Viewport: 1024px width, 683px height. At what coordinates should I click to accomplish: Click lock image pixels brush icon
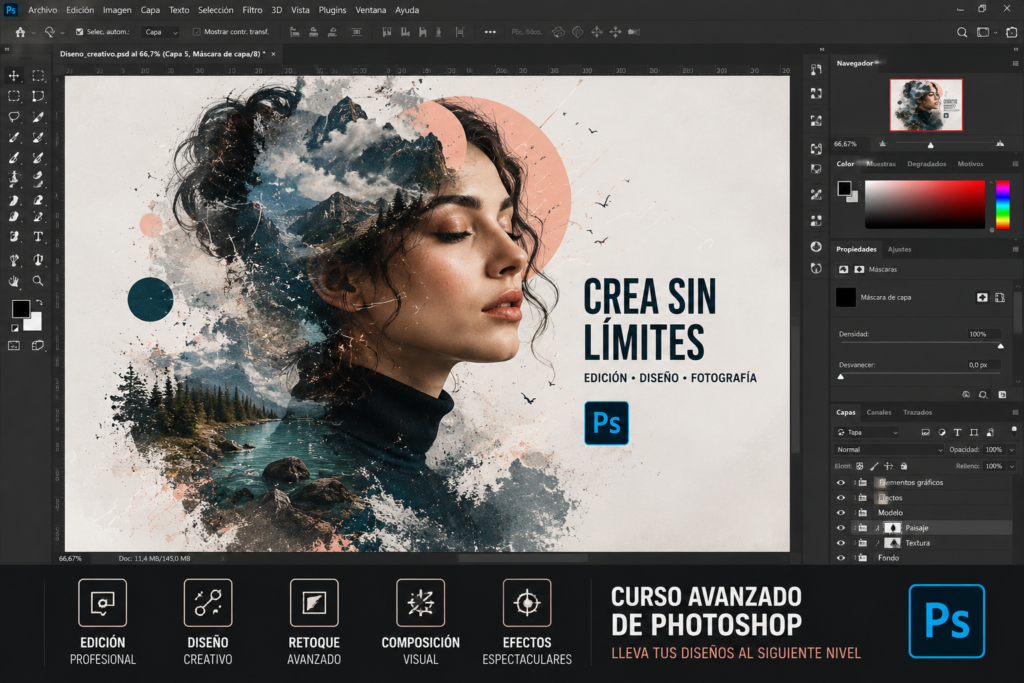pos(874,466)
